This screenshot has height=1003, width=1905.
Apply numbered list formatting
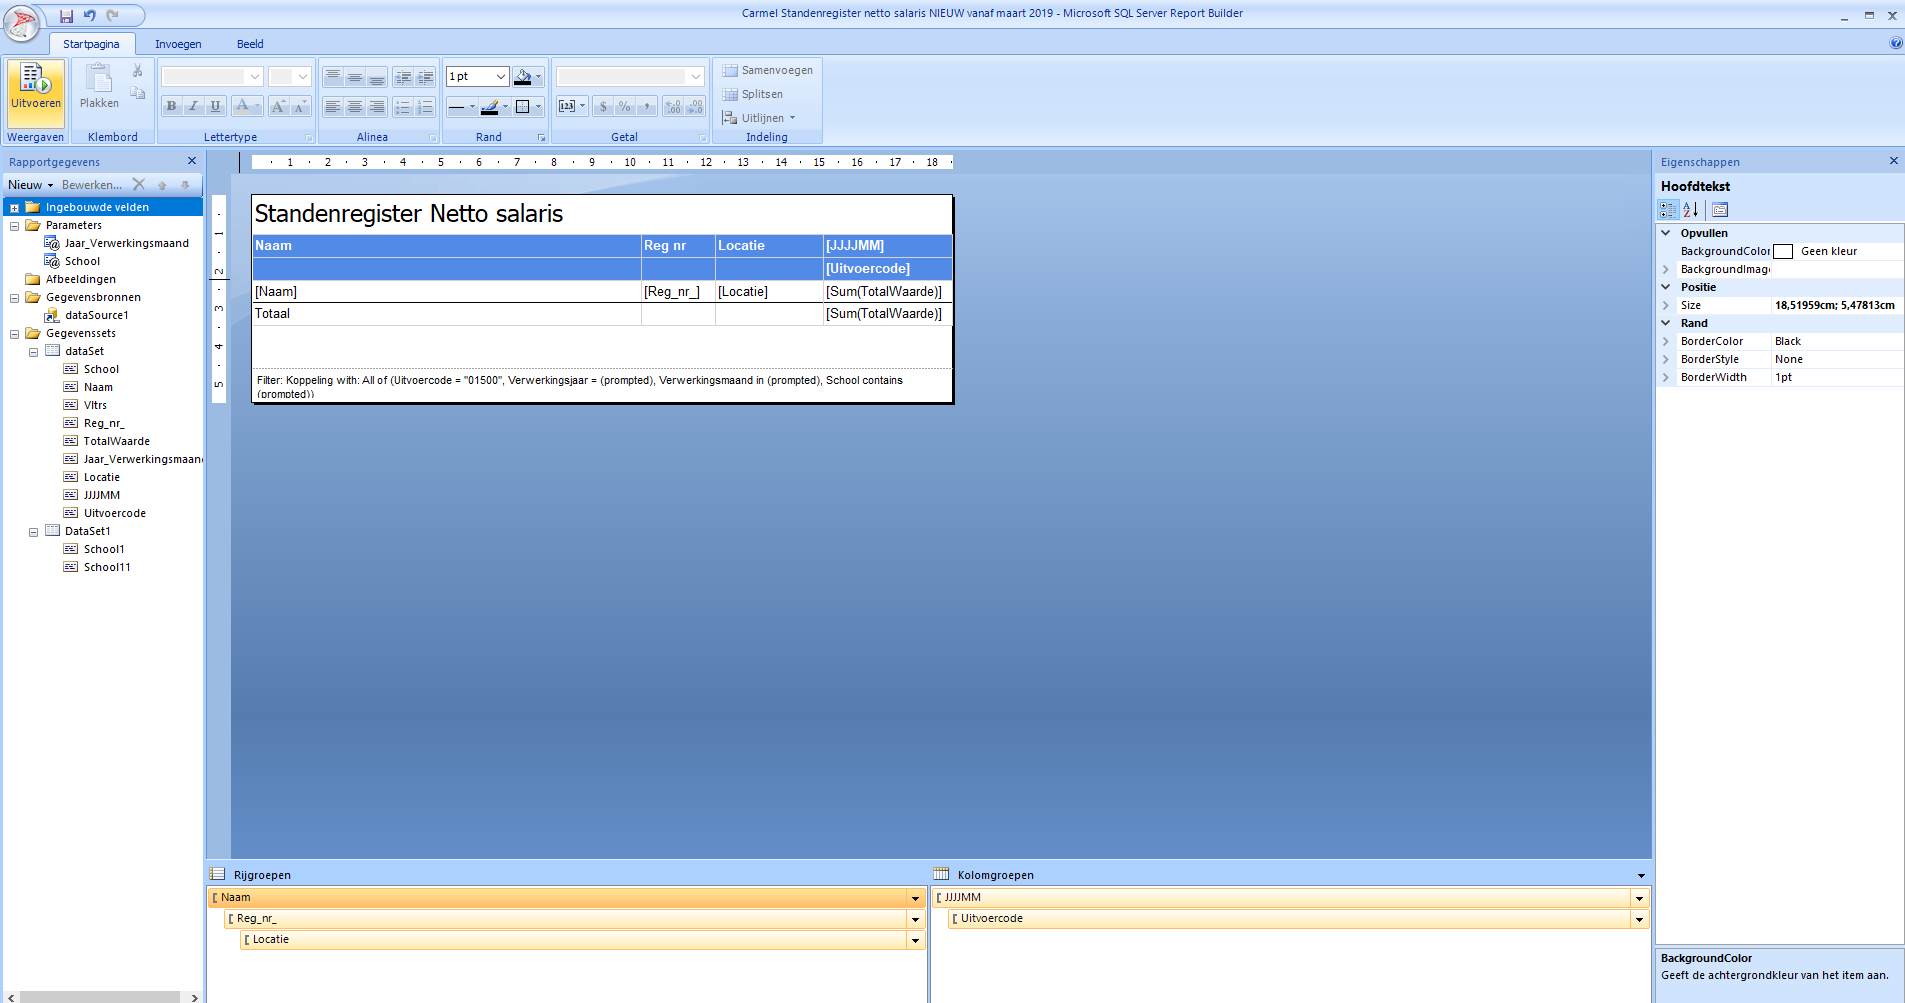(425, 106)
